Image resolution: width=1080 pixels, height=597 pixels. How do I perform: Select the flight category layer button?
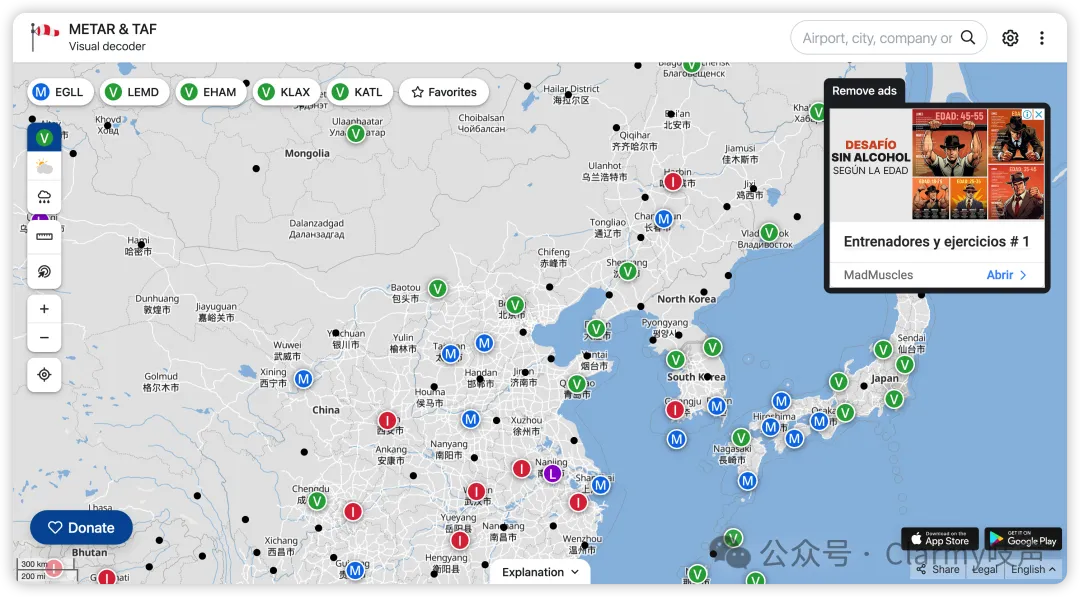coord(44,138)
